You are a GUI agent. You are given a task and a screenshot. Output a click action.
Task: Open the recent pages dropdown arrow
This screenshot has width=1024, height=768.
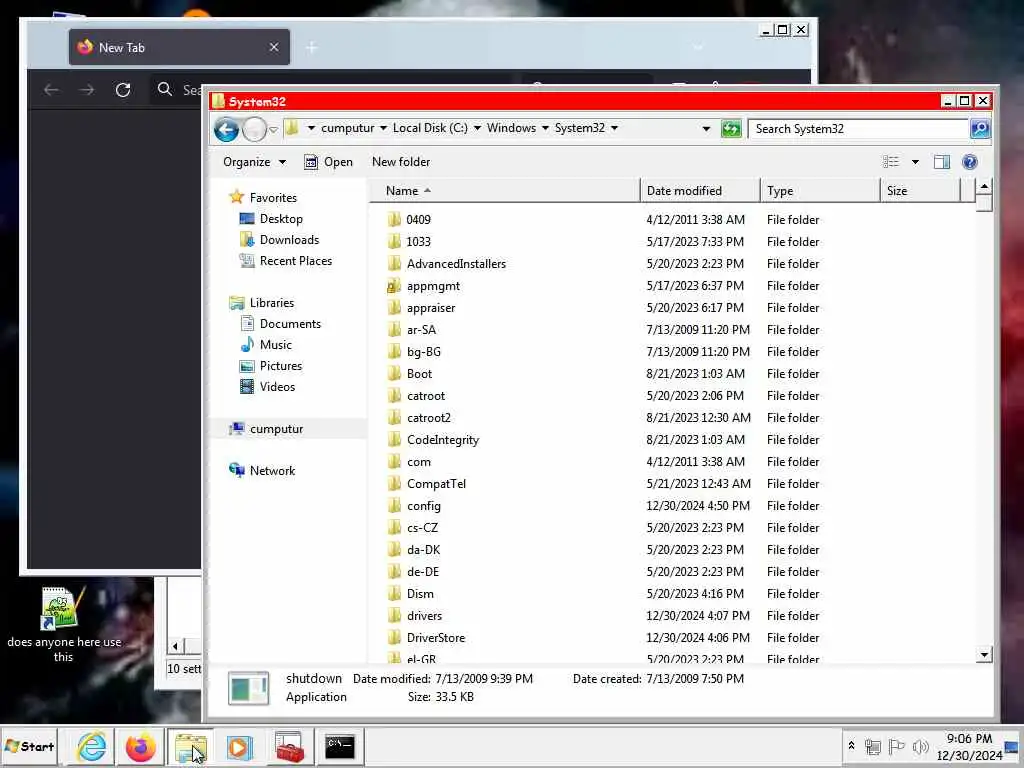click(274, 129)
